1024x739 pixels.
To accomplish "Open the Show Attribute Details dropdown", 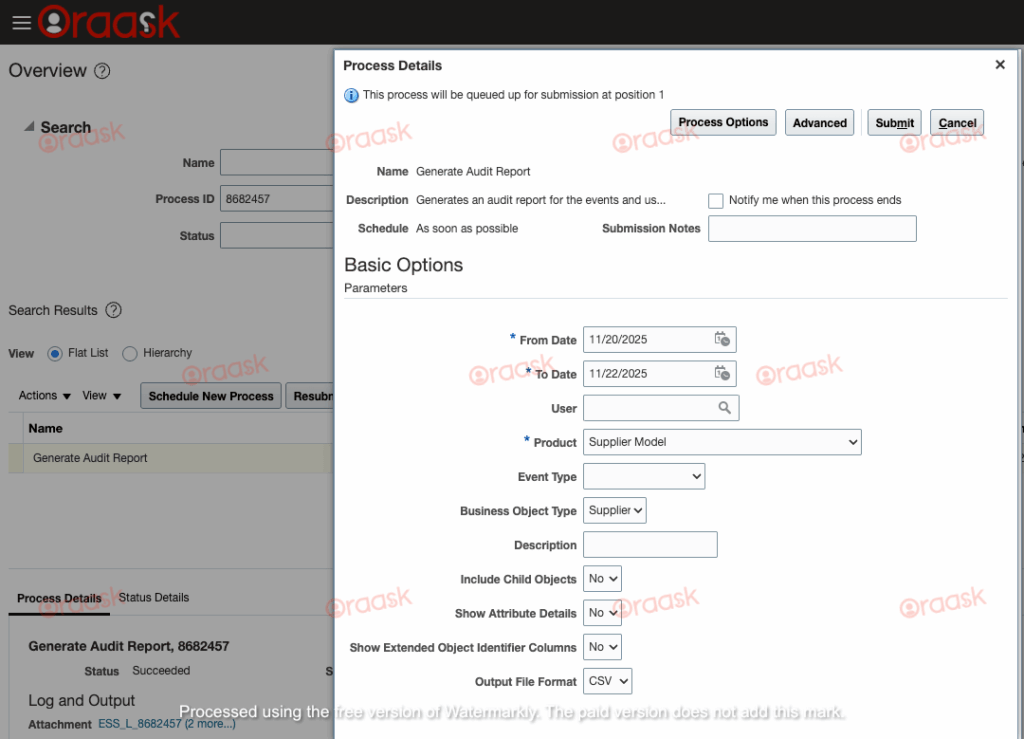I will coord(602,613).
